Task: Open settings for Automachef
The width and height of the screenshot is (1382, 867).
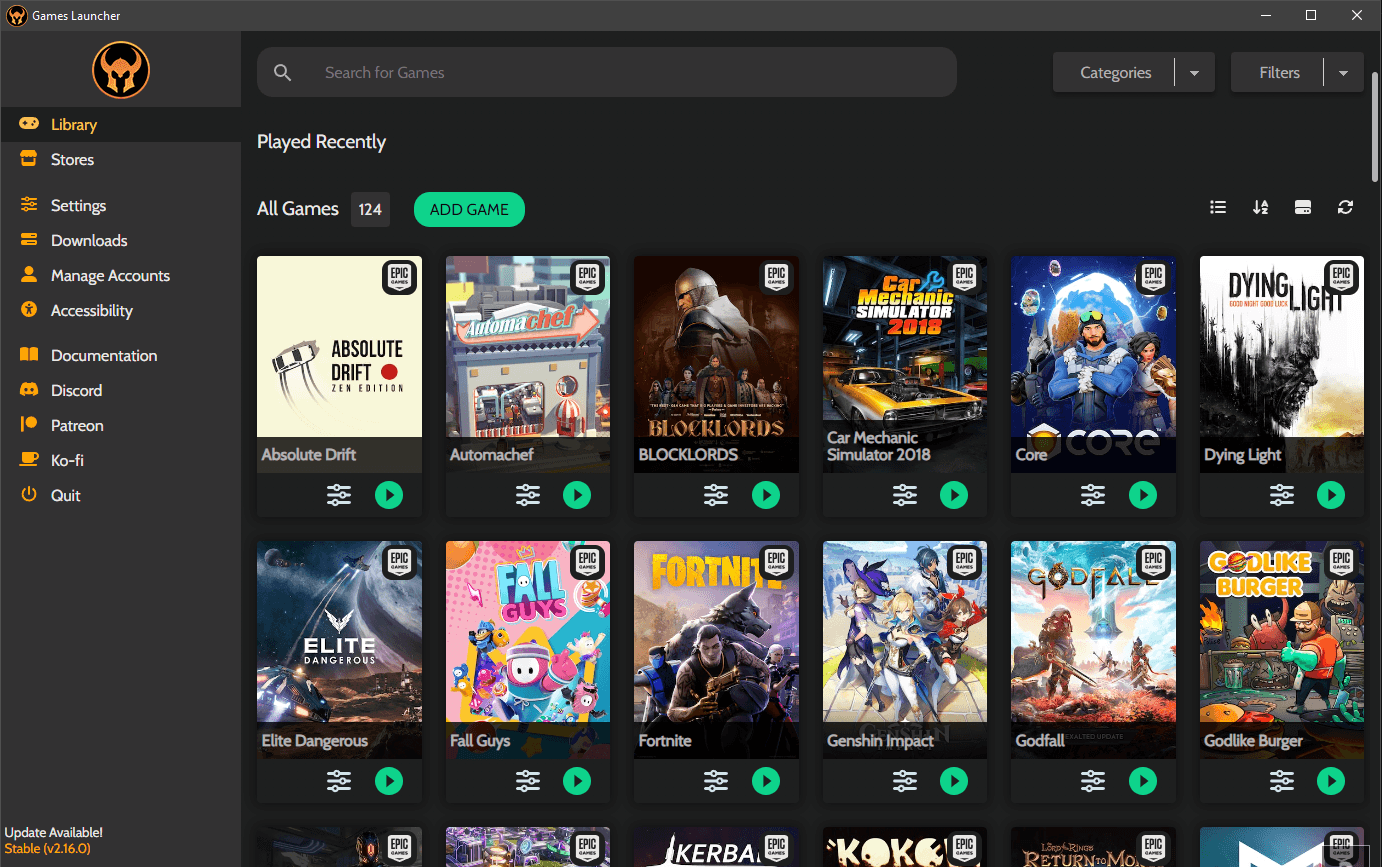Action: click(x=528, y=495)
